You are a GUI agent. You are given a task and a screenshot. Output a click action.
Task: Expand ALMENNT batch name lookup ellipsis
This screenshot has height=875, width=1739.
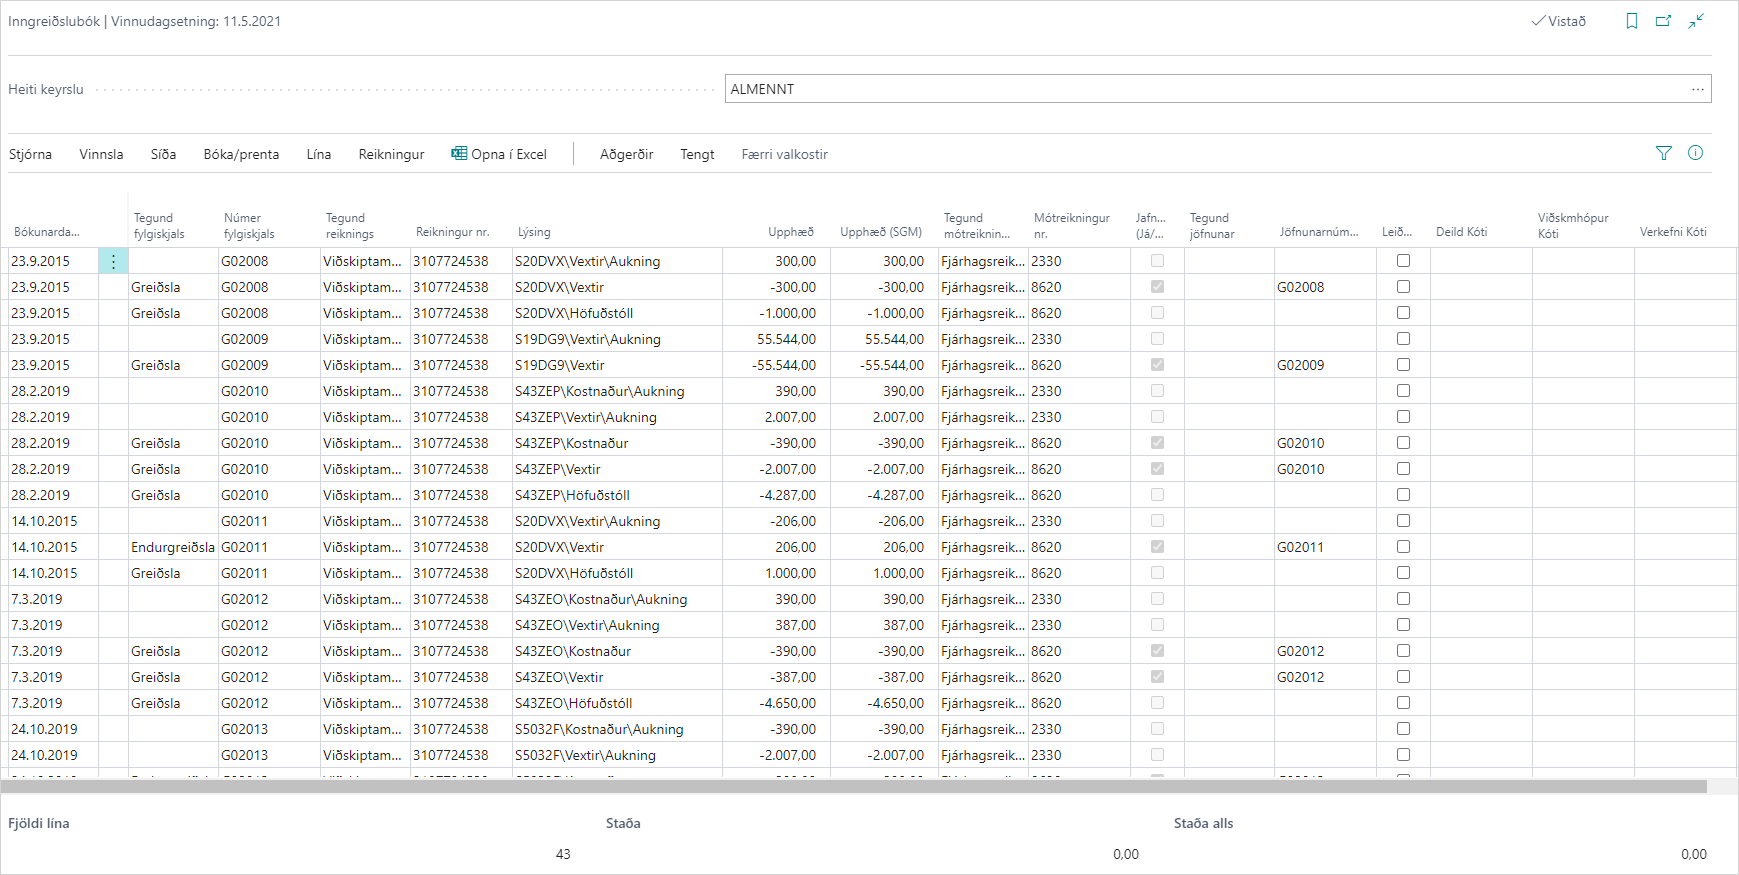[1697, 89]
